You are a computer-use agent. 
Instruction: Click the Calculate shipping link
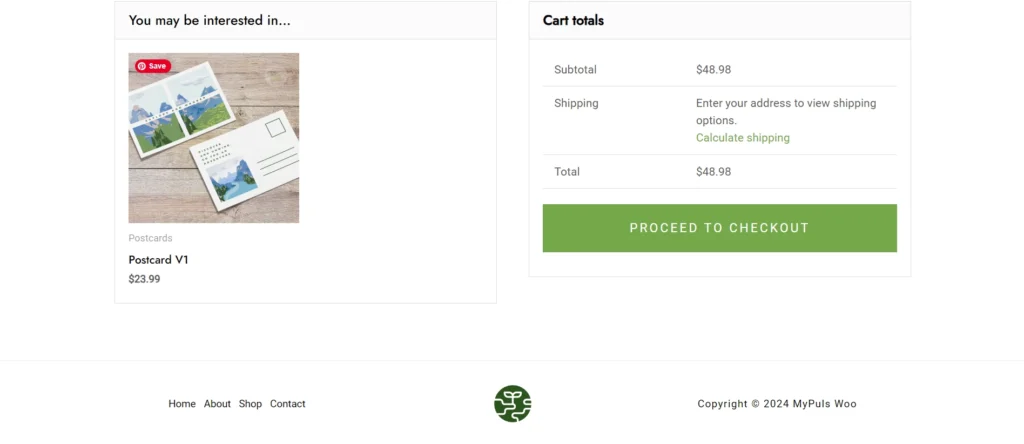[742, 138]
